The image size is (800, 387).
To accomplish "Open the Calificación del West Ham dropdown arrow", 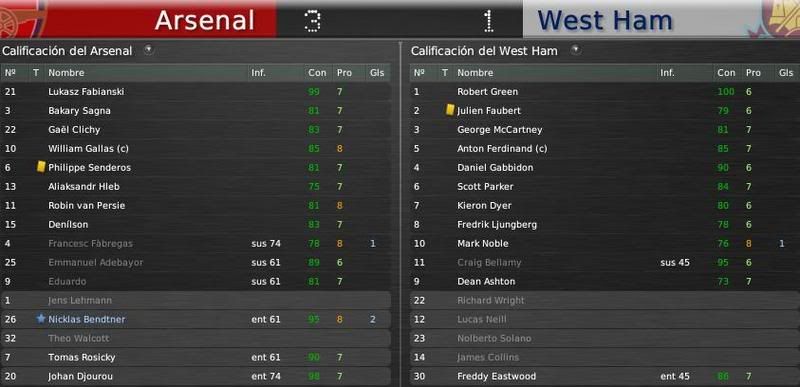I will 576,50.
